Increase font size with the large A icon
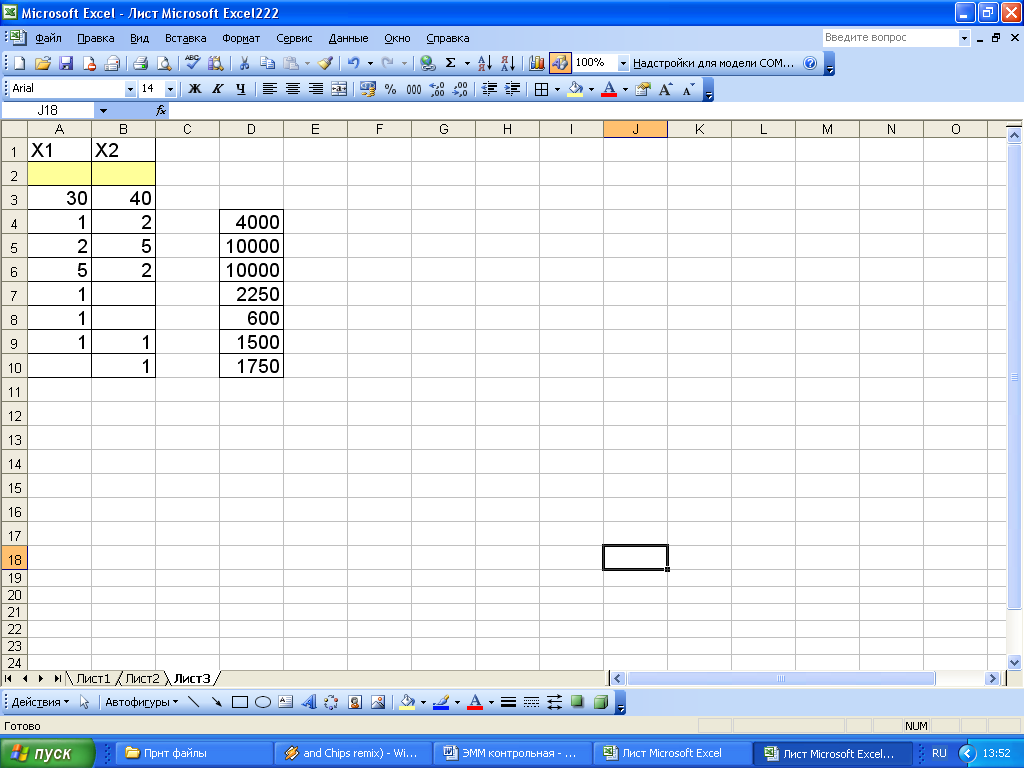Viewport: 1024px width, 768px height. point(665,89)
